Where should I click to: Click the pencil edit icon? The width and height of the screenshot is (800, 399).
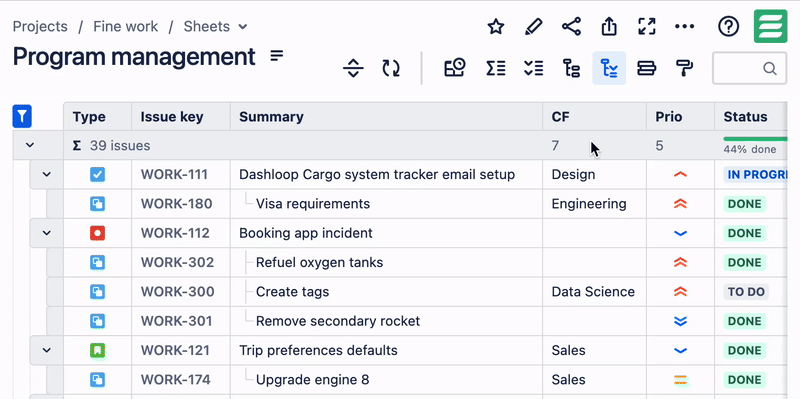point(533,27)
